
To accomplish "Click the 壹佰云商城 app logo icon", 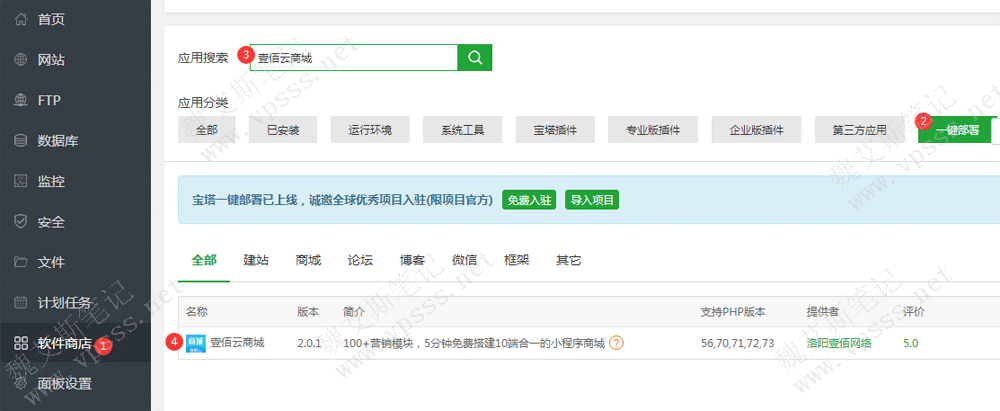I will pos(196,343).
